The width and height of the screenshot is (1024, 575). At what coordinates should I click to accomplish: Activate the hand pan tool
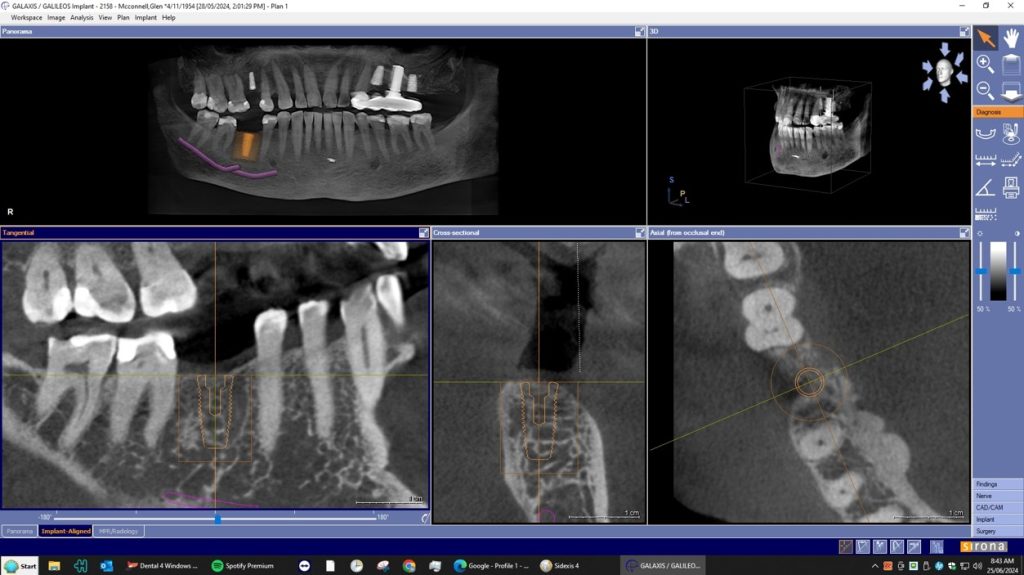1011,38
